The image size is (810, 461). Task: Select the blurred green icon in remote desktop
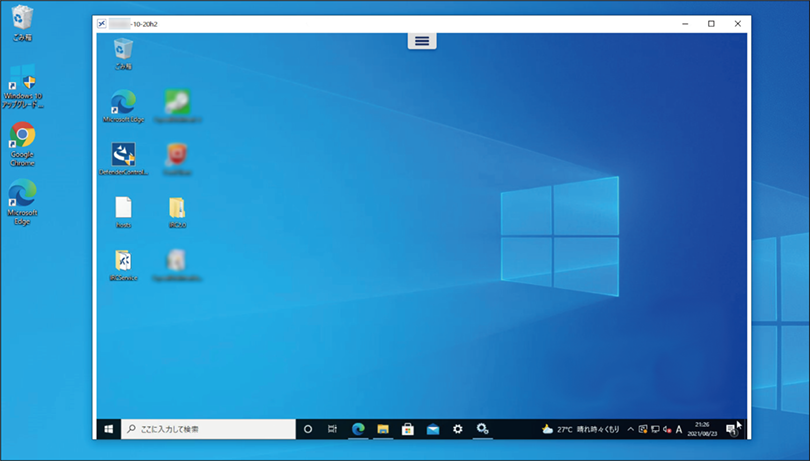click(x=177, y=106)
